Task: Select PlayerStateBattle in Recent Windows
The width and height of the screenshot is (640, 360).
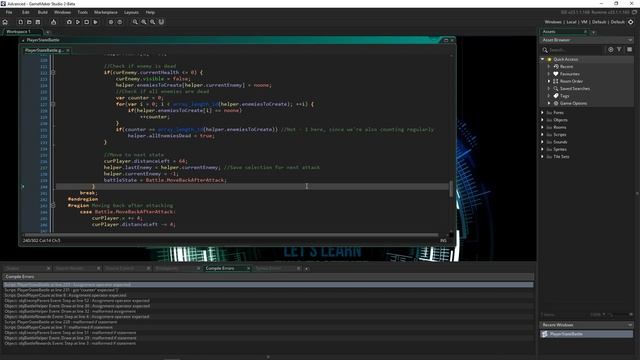Action: pyautogui.click(x=587, y=334)
